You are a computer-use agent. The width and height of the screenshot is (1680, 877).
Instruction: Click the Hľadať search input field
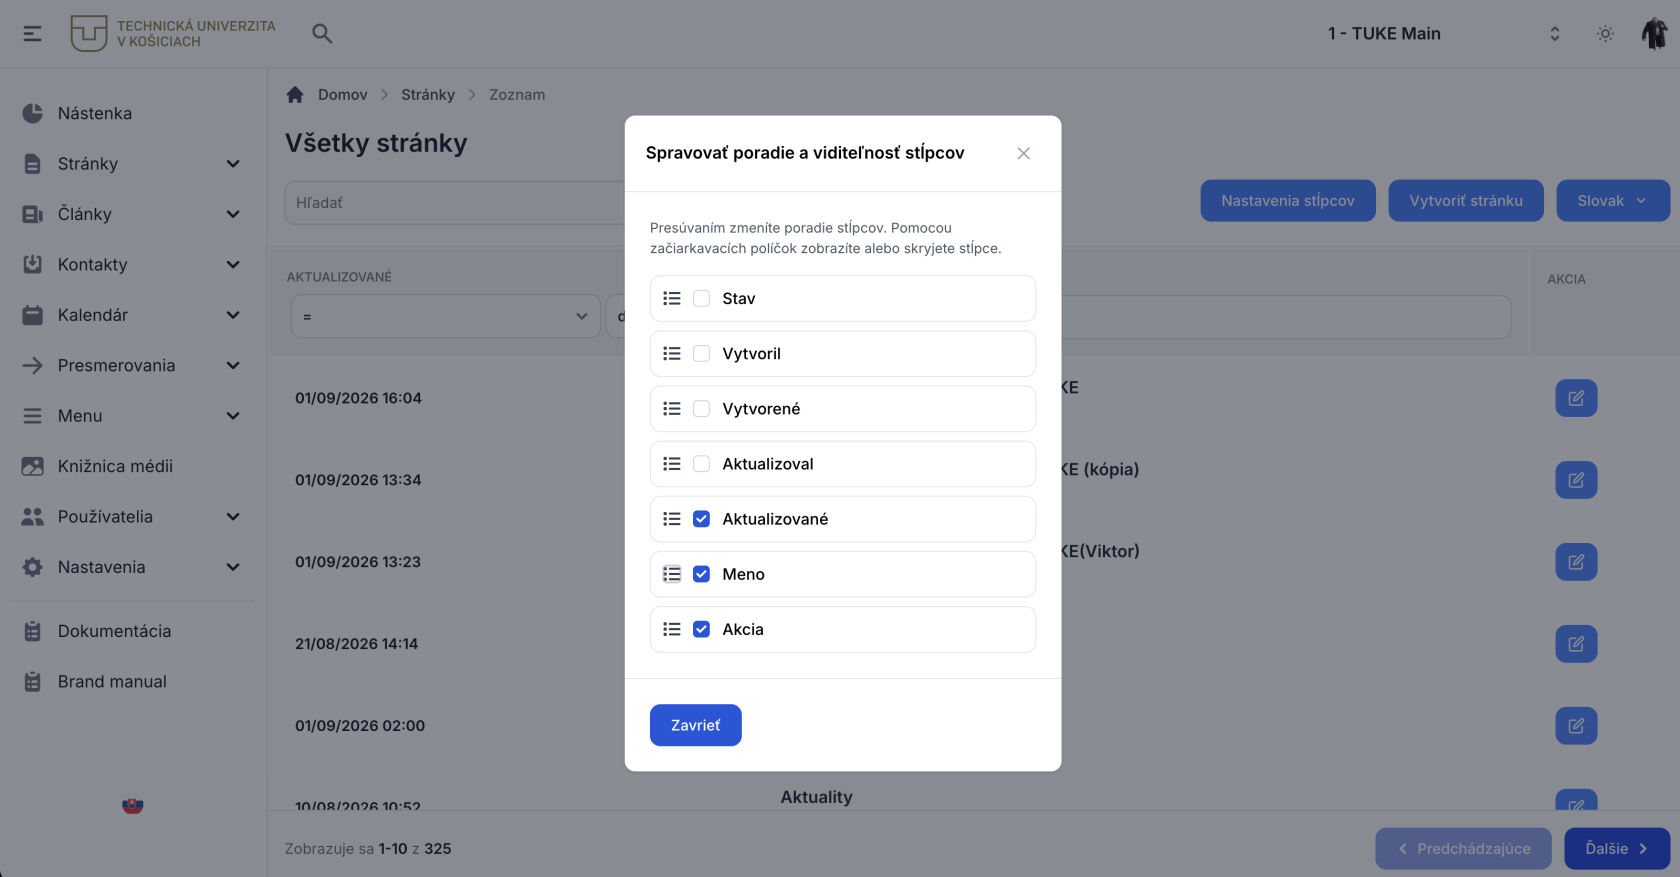click(455, 203)
